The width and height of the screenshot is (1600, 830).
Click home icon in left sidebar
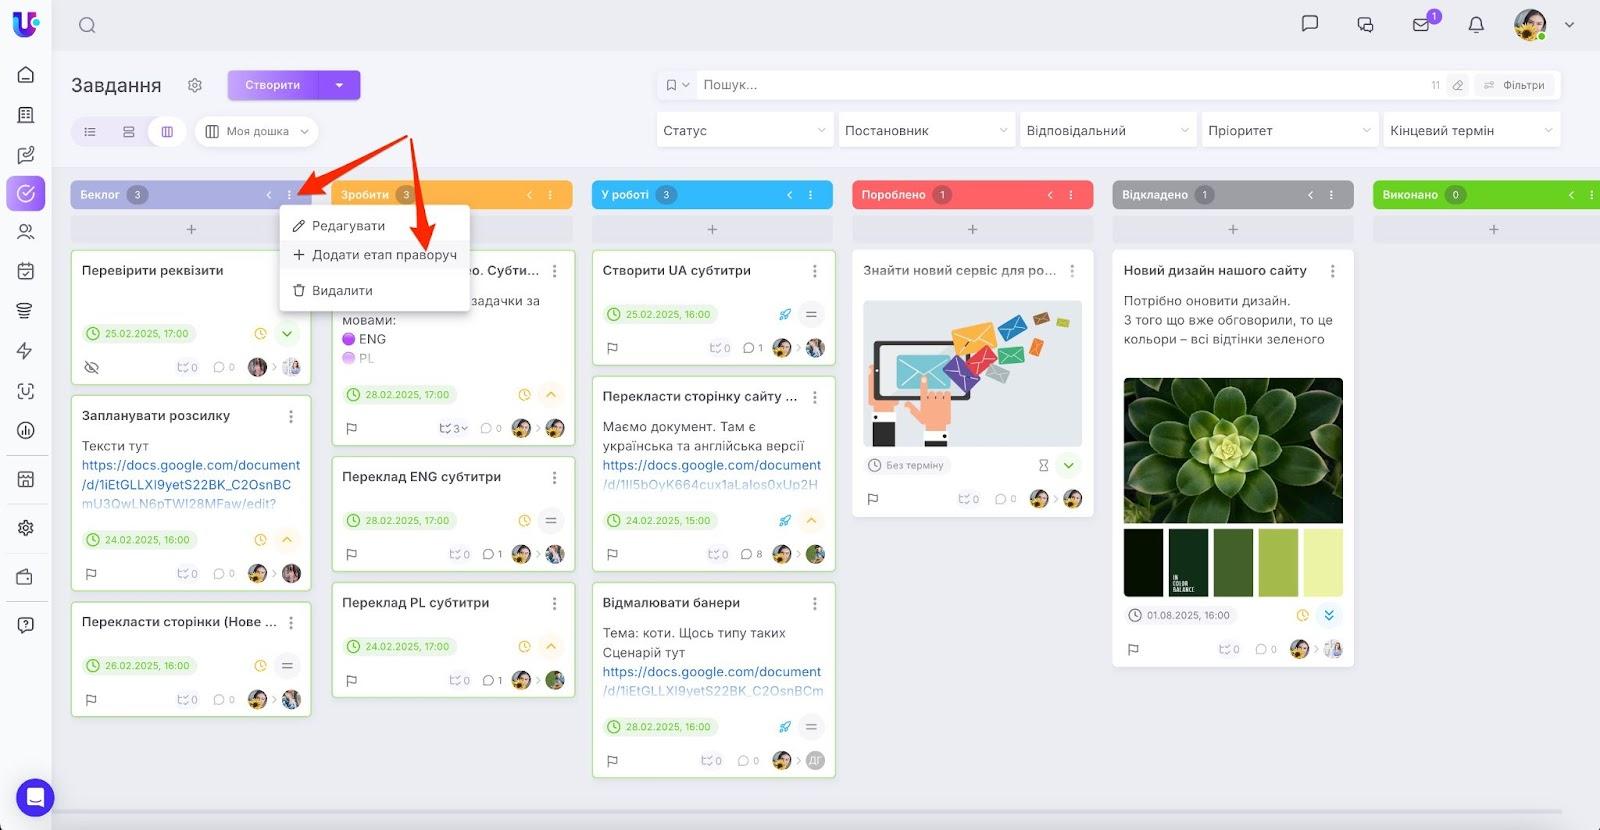coord(26,75)
